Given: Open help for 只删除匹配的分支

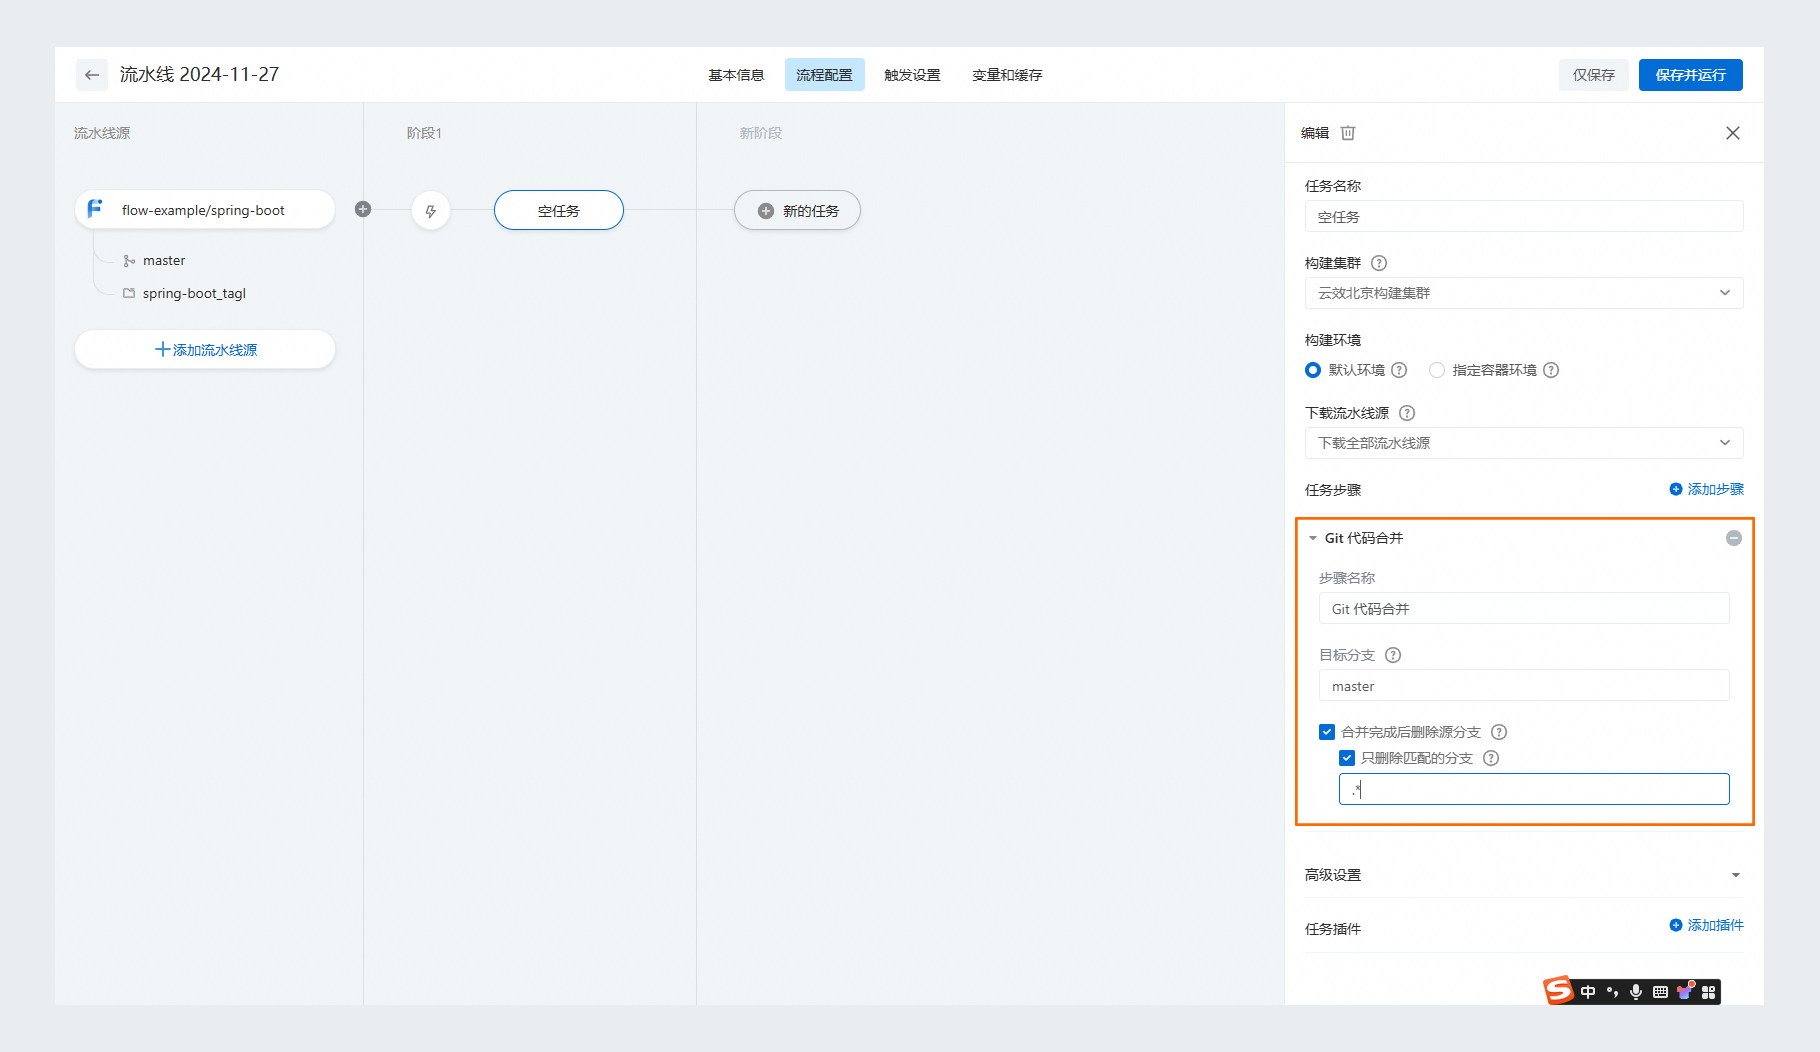Looking at the screenshot, I should point(1491,758).
